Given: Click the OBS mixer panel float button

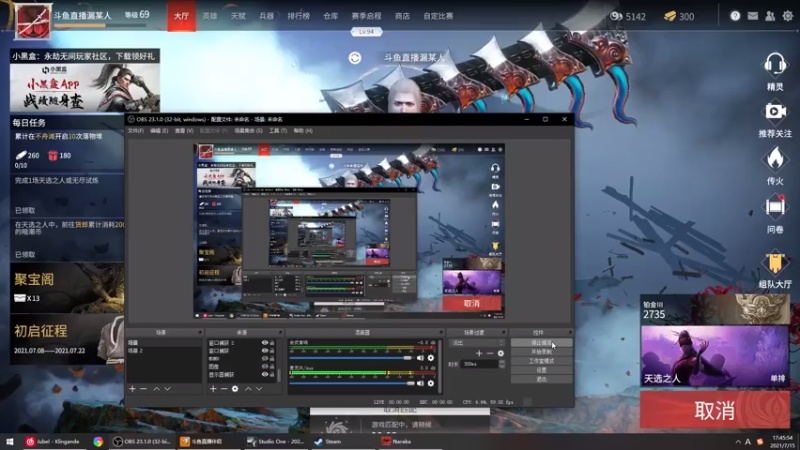Looking at the screenshot, I should pos(441,332).
